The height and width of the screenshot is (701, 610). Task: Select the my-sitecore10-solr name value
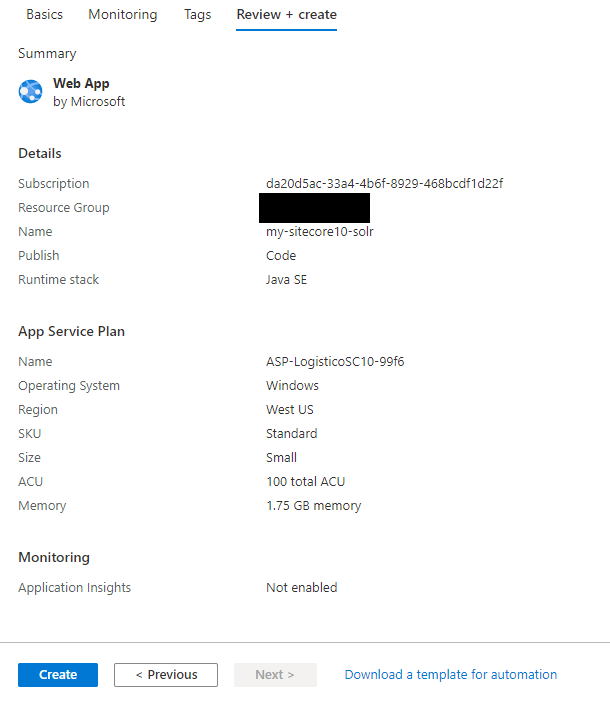coord(320,232)
